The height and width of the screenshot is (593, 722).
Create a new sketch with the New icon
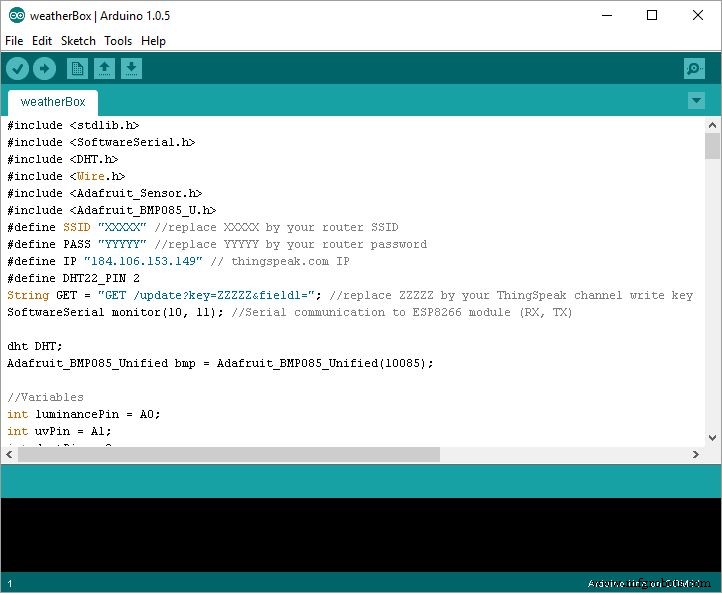pos(77,68)
